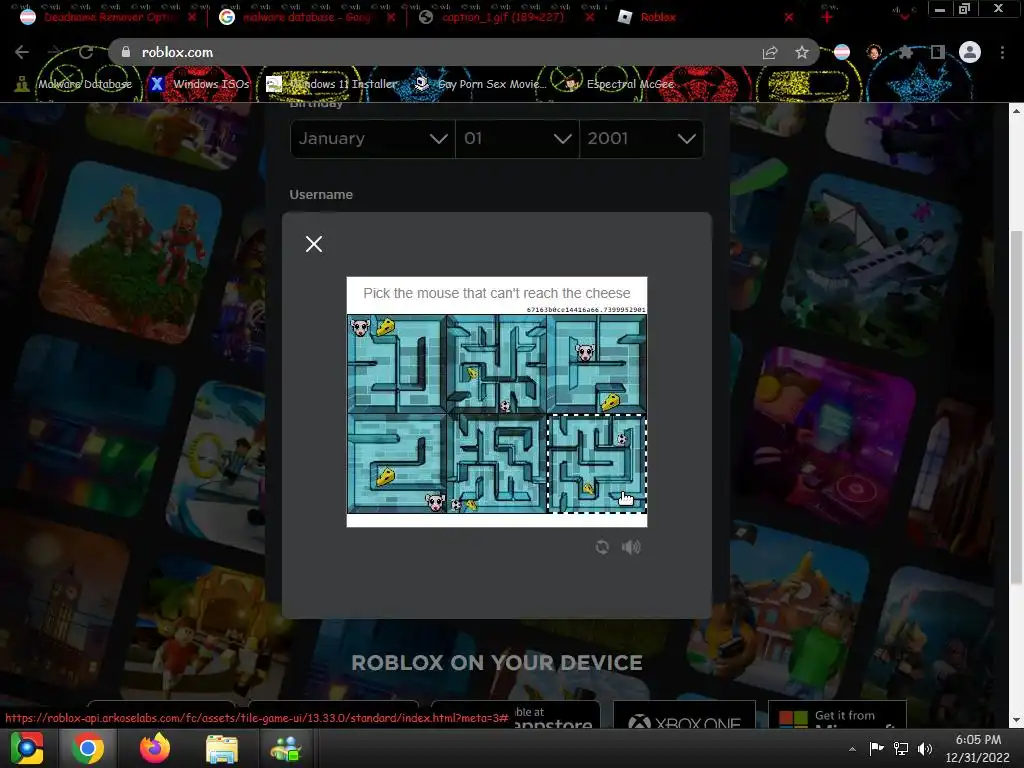1024x768 pixels.
Task: Close the caption_1.gif tab
Action: tap(590, 17)
